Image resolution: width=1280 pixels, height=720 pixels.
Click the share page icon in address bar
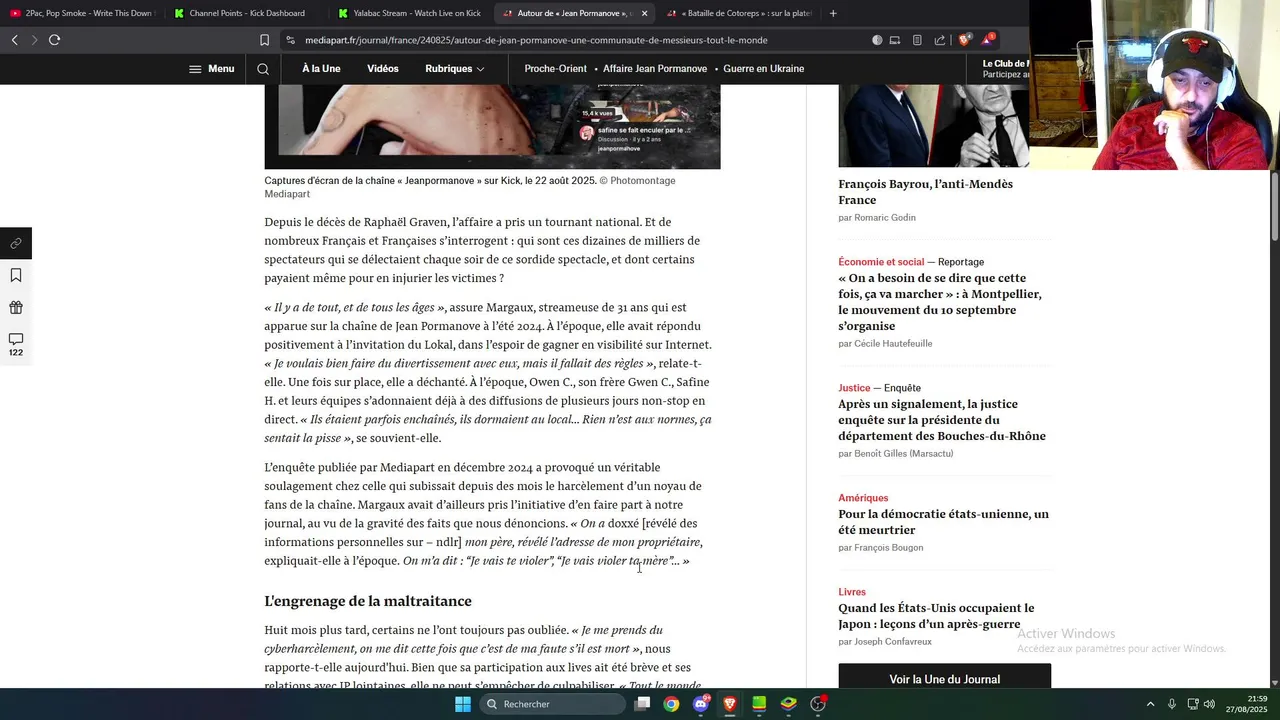coord(940,40)
